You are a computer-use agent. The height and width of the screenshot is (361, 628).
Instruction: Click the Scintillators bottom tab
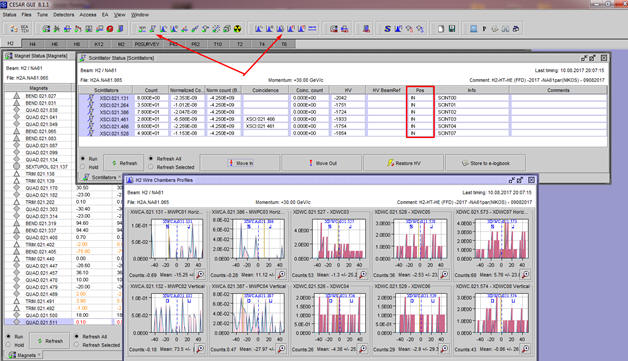pyautogui.click(x=100, y=177)
